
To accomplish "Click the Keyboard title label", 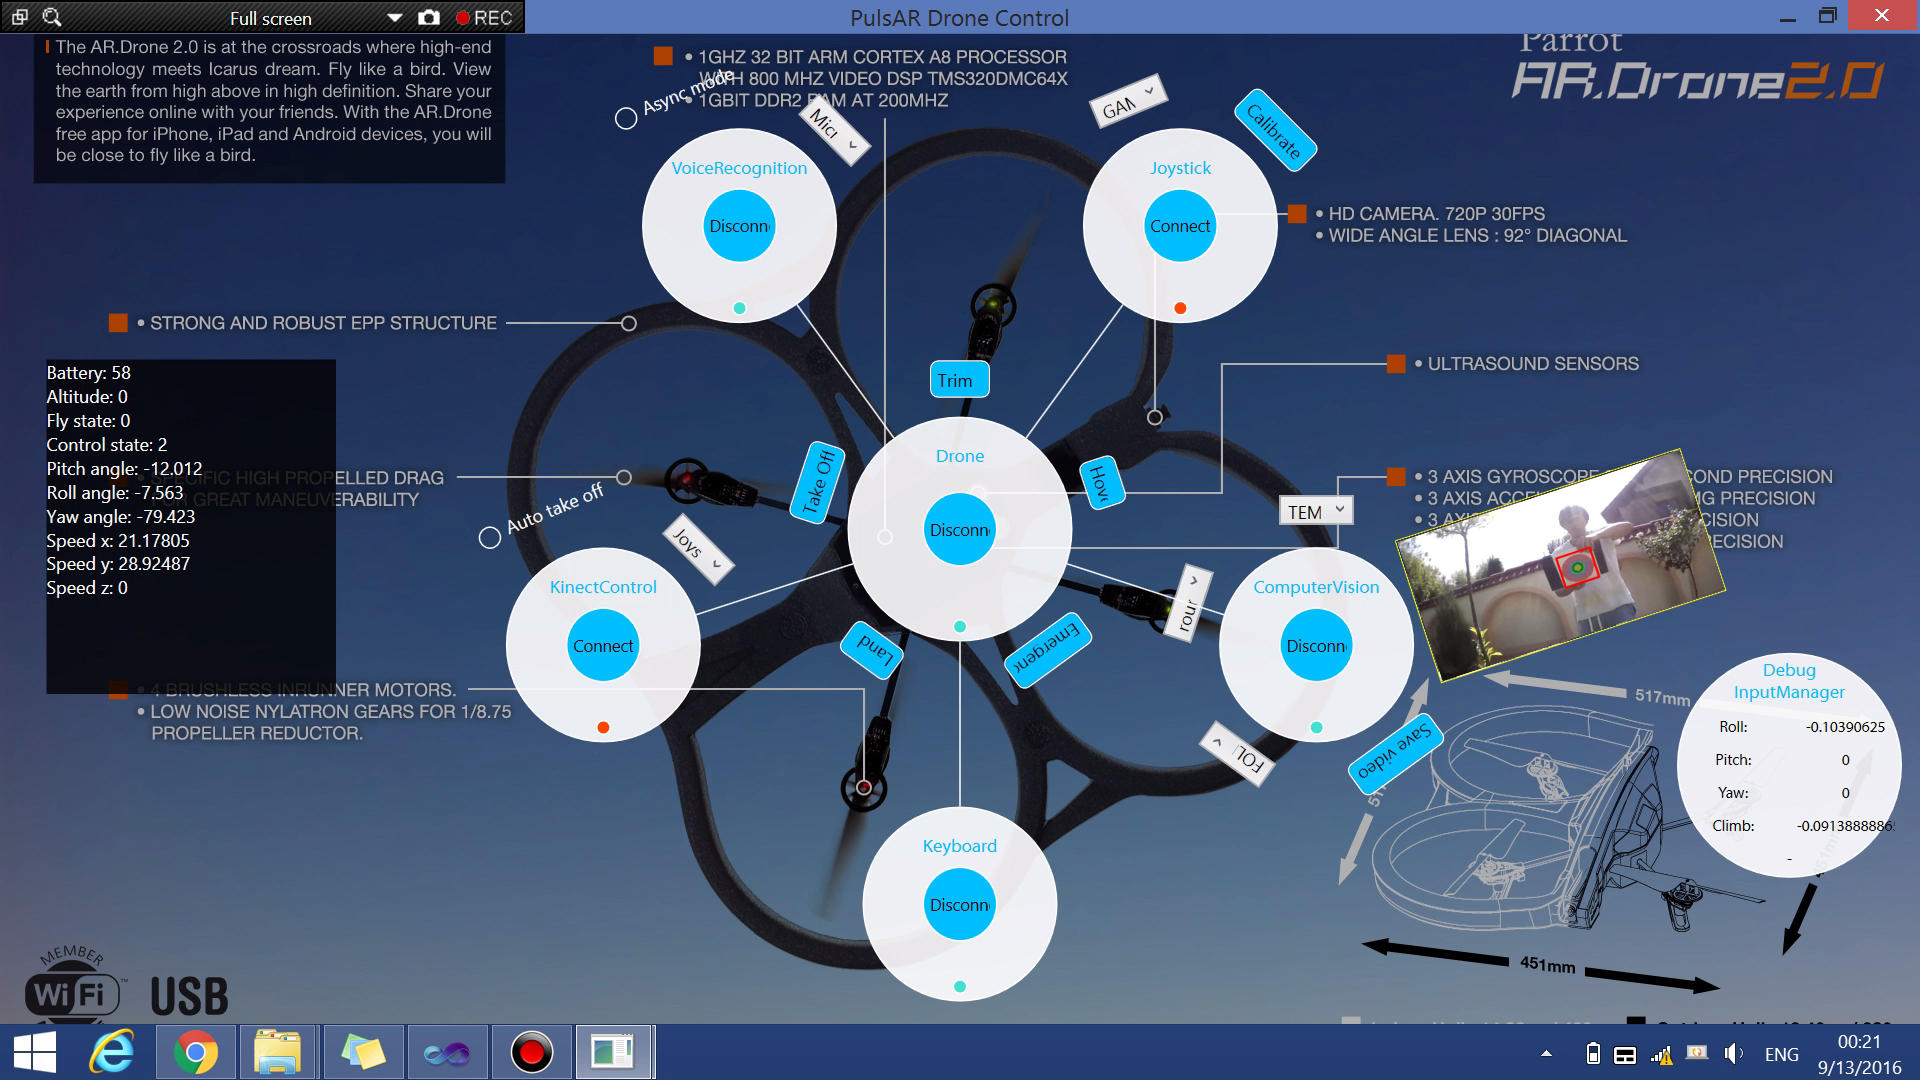I will tap(960, 846).
